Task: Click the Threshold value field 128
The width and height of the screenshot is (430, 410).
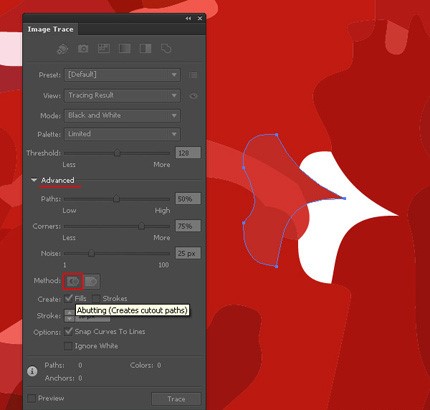Action: tap(188, 153)
